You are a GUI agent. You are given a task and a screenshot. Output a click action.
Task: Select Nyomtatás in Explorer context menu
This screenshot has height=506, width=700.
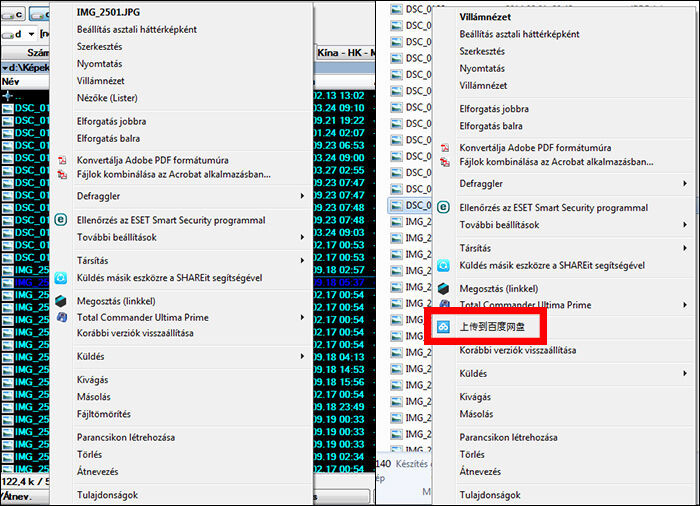point(482,68)
